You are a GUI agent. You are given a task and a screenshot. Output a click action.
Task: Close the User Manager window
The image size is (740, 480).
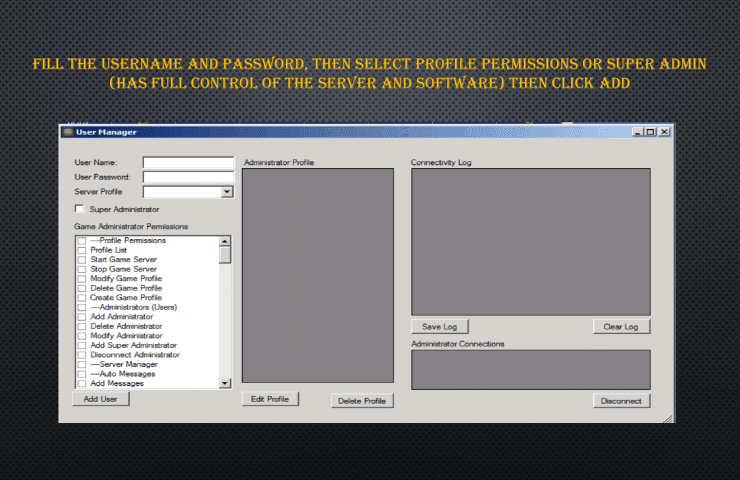point(664,132)
